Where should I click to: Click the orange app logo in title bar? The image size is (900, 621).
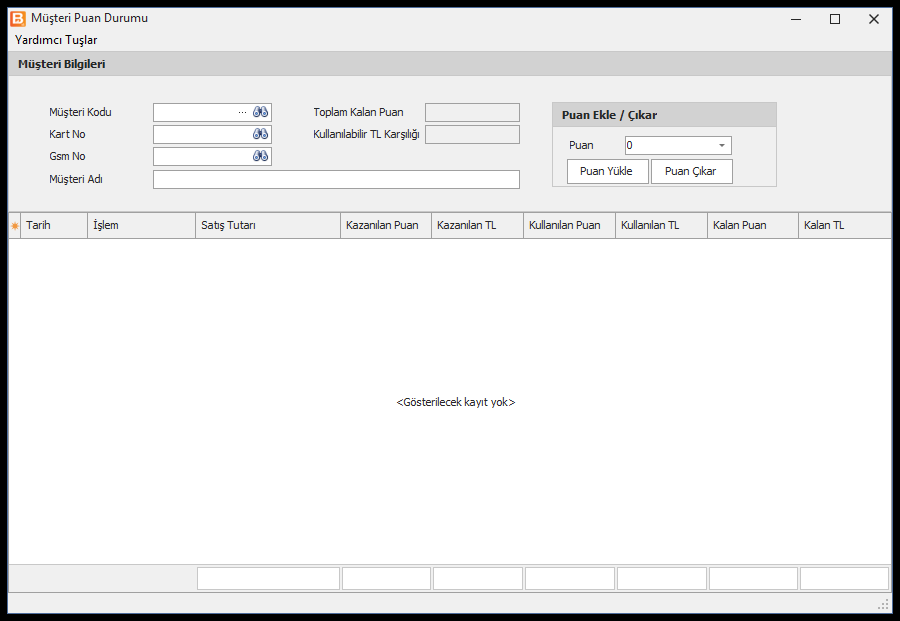click(18, 19)
